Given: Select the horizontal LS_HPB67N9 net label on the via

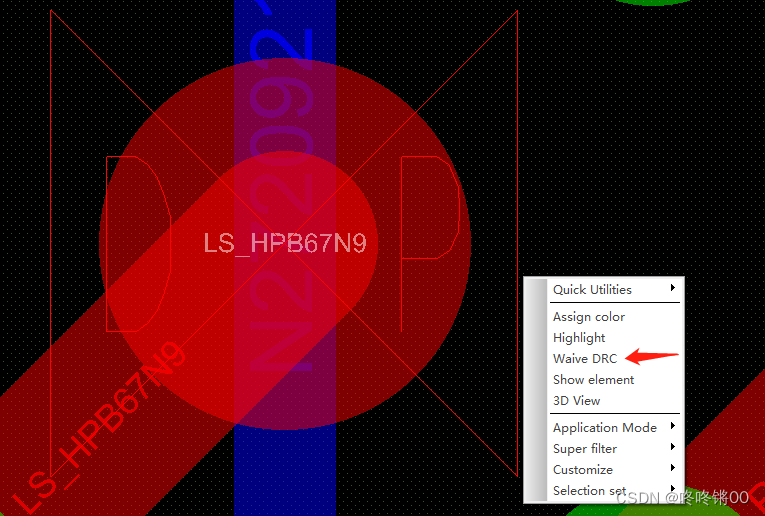Looking at the screenshot, I should (x=284, y=243).
